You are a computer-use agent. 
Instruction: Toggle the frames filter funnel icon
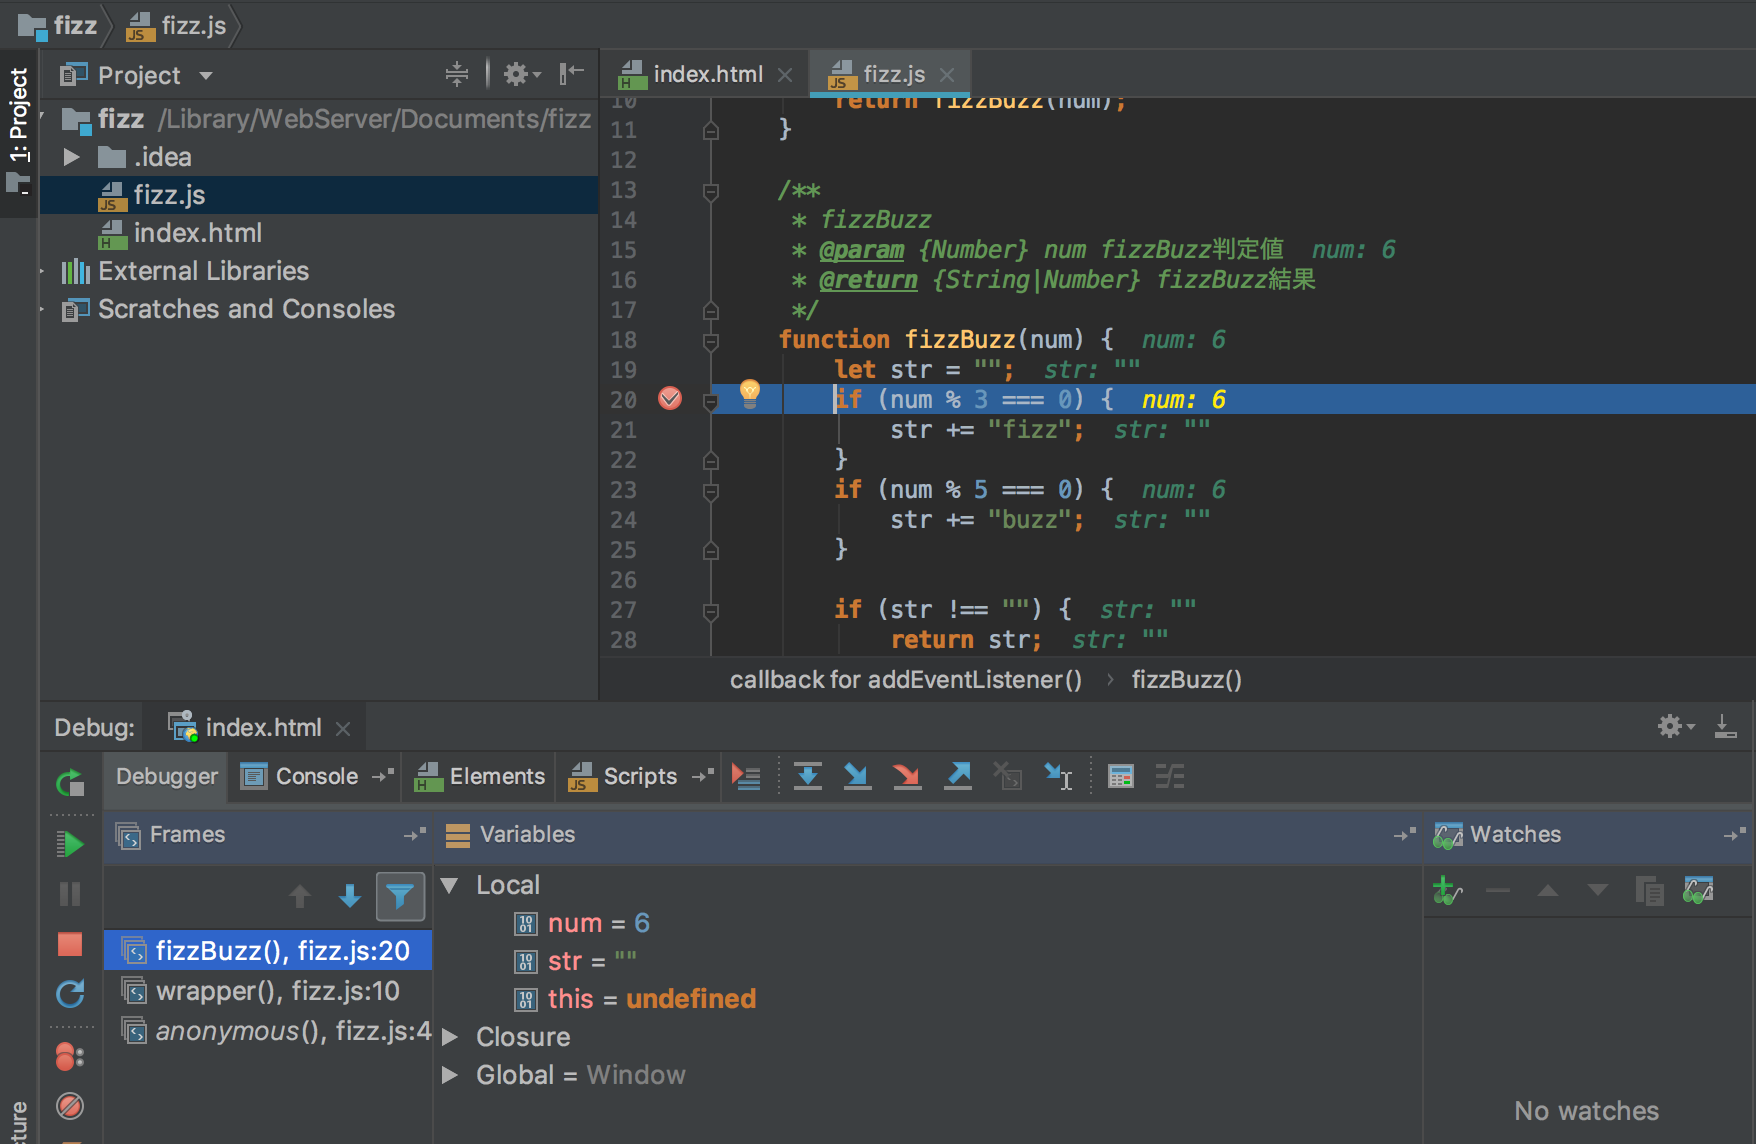[x=400, y=896]
